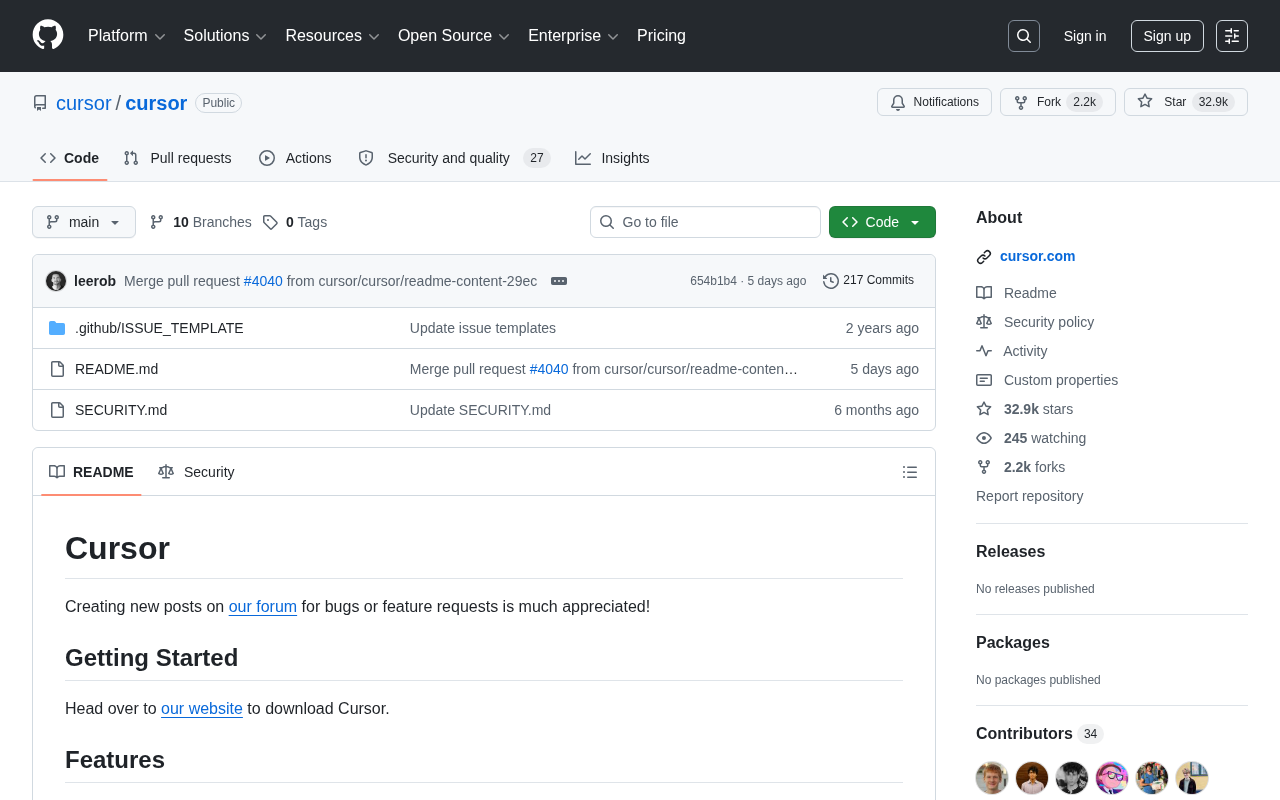
Task: Switch to the Security tab in file viewer
Action: [x=197, y=472]
